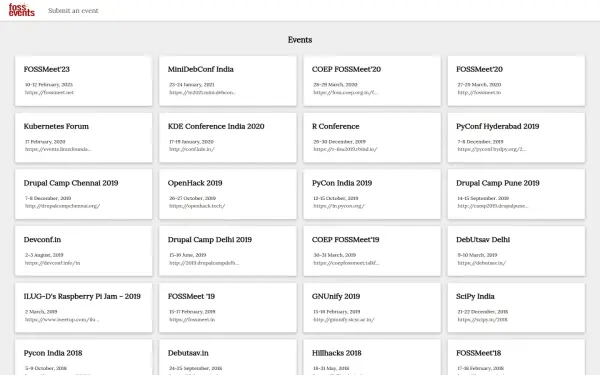Select the DebUtsav Delhi event title
The width and height of the screenshot is (600, 375).
(483, 240)
